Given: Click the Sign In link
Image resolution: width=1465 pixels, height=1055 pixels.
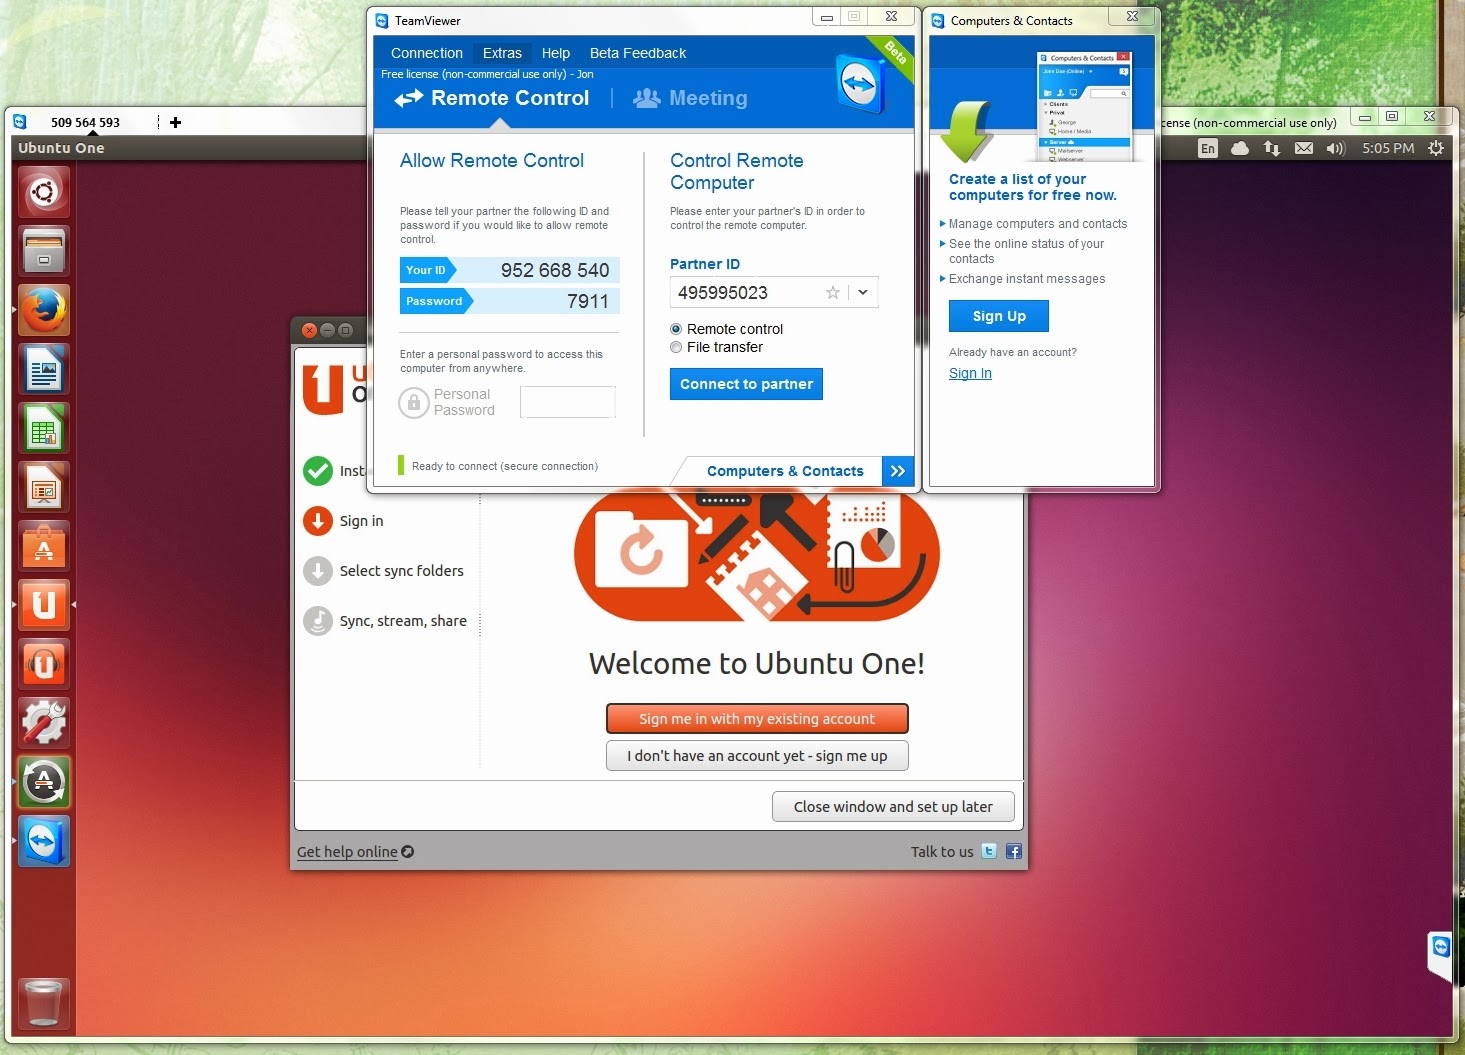Looking at the screenshot, I should [x=970, y=373].
